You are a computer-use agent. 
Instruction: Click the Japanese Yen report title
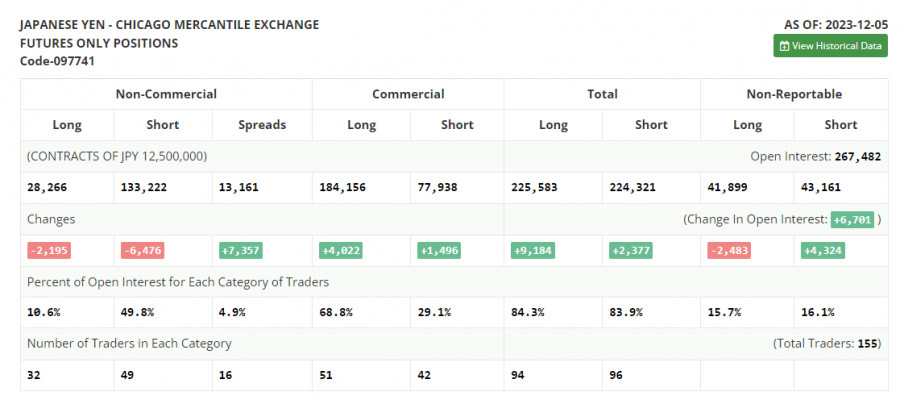point(170,24)
